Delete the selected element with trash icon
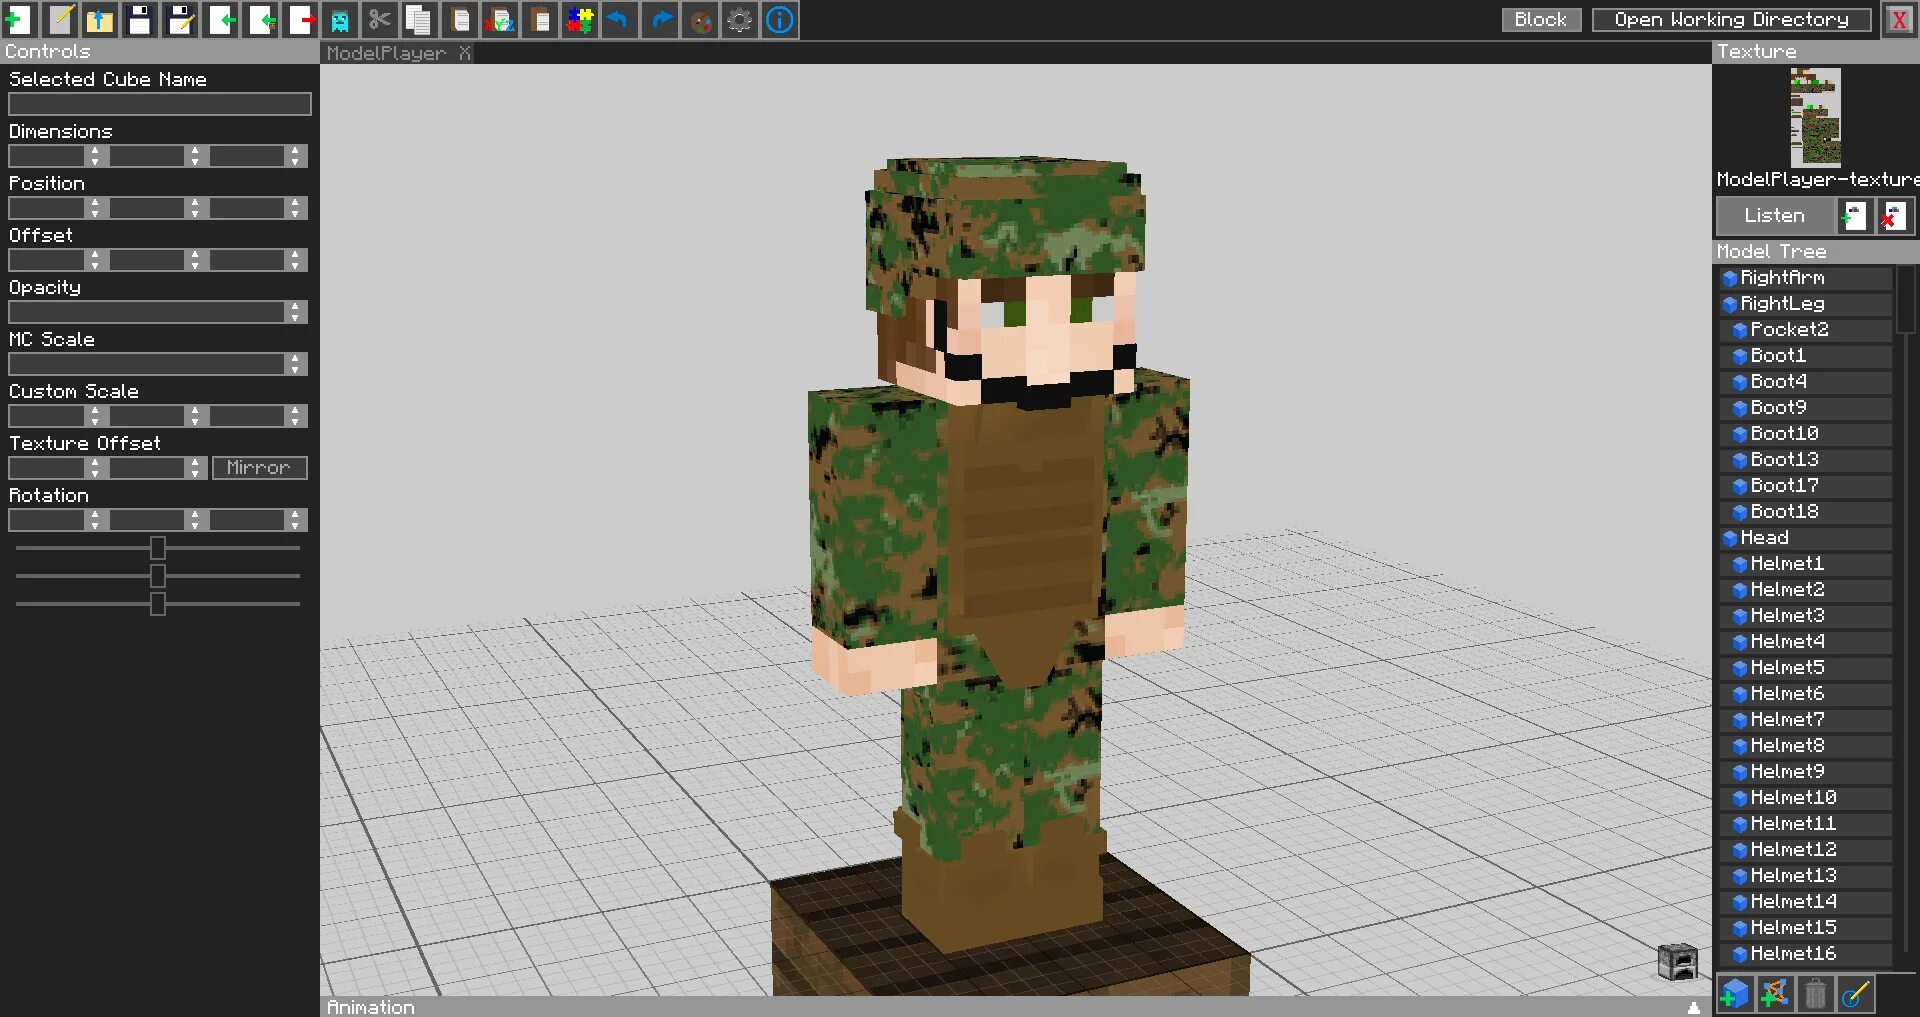The height and width of the screenshot is (1017, 1920). (x=1815, y=994)
